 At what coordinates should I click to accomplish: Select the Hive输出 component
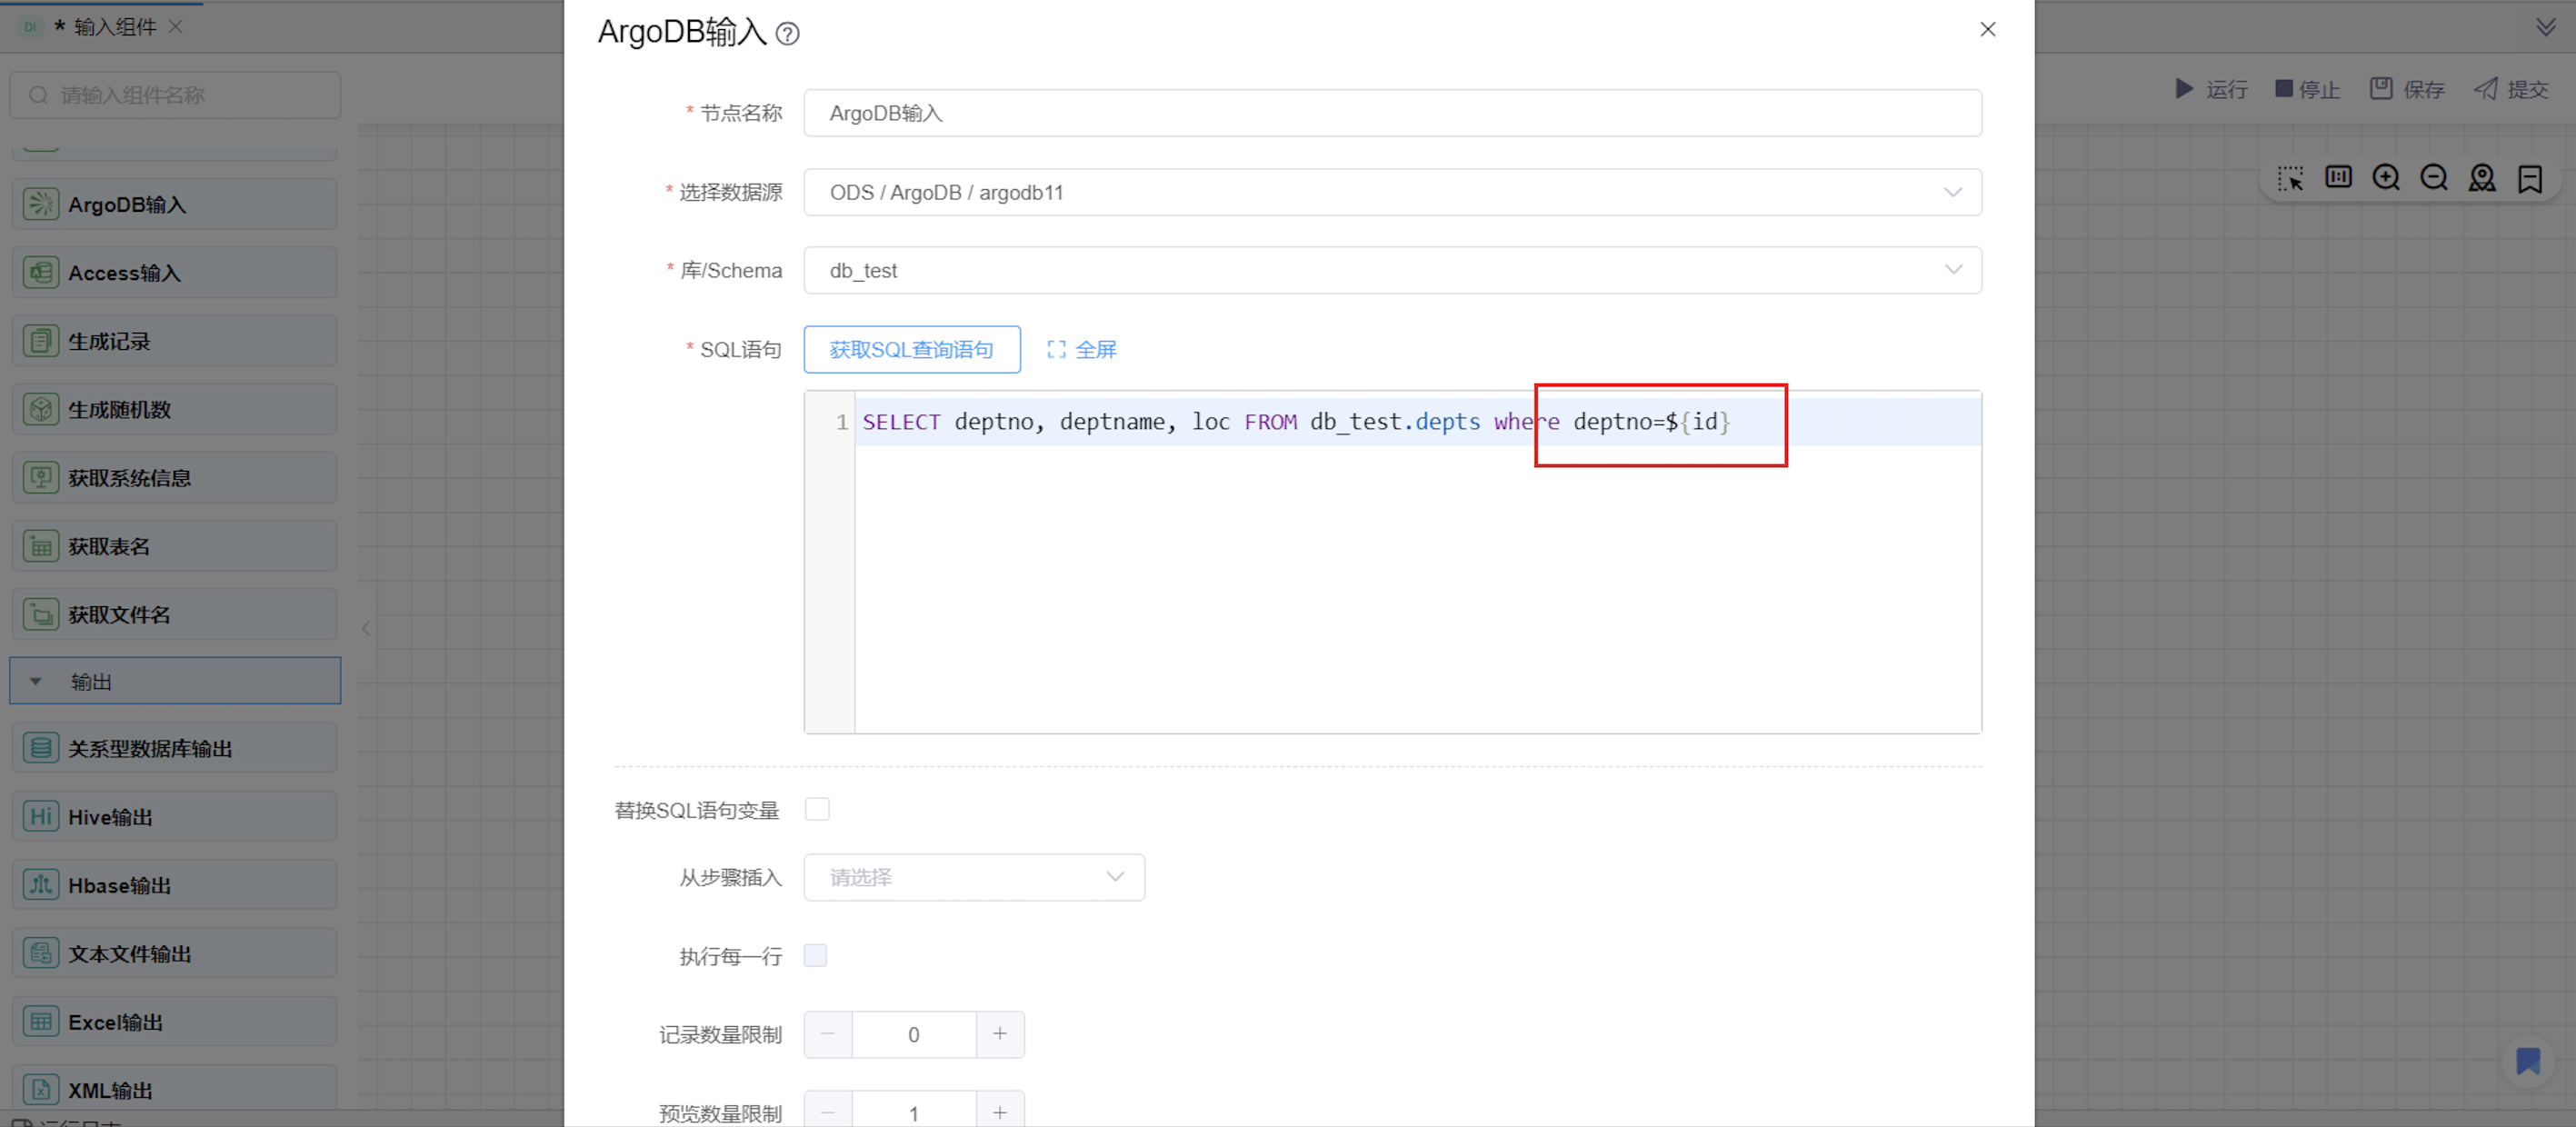click(175, 817)
